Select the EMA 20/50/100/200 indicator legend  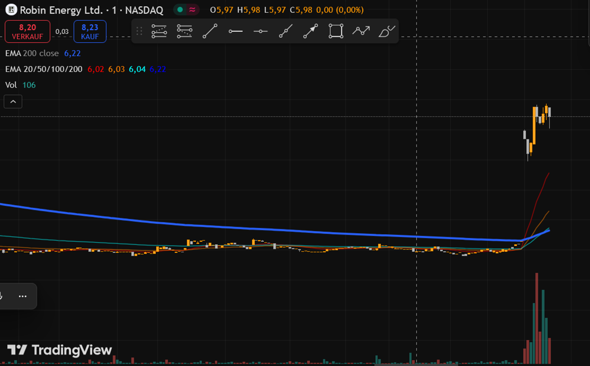pyautogui.click(x=44, y=69)
